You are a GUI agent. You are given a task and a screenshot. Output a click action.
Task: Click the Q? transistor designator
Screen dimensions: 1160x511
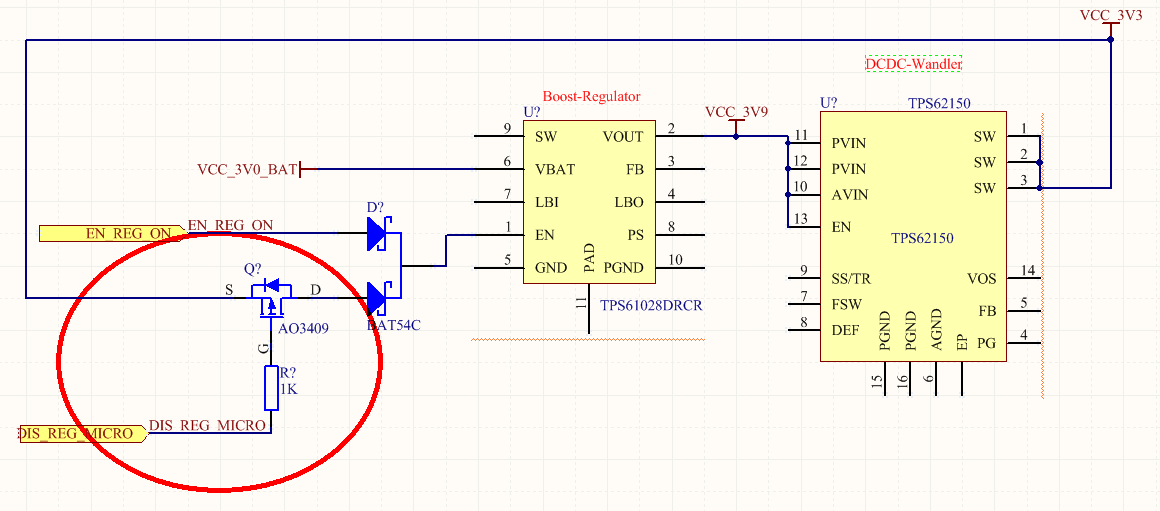point(253,268)
